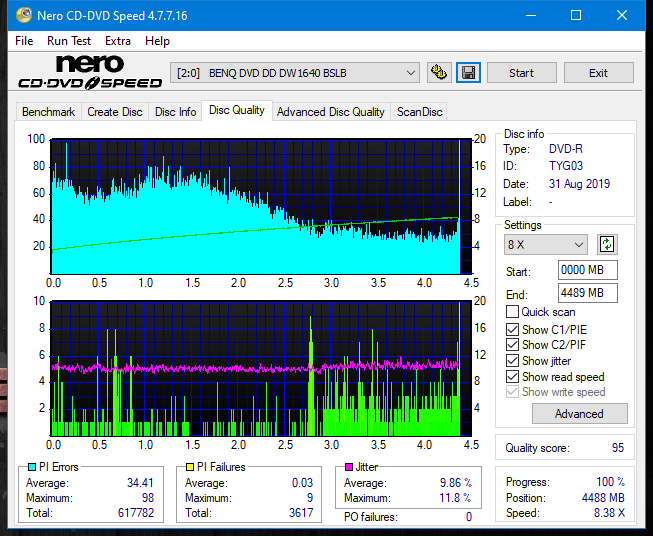Click the cyan PI Errors legend swatch
653x536 pixels.
click(x=31, y=467)
